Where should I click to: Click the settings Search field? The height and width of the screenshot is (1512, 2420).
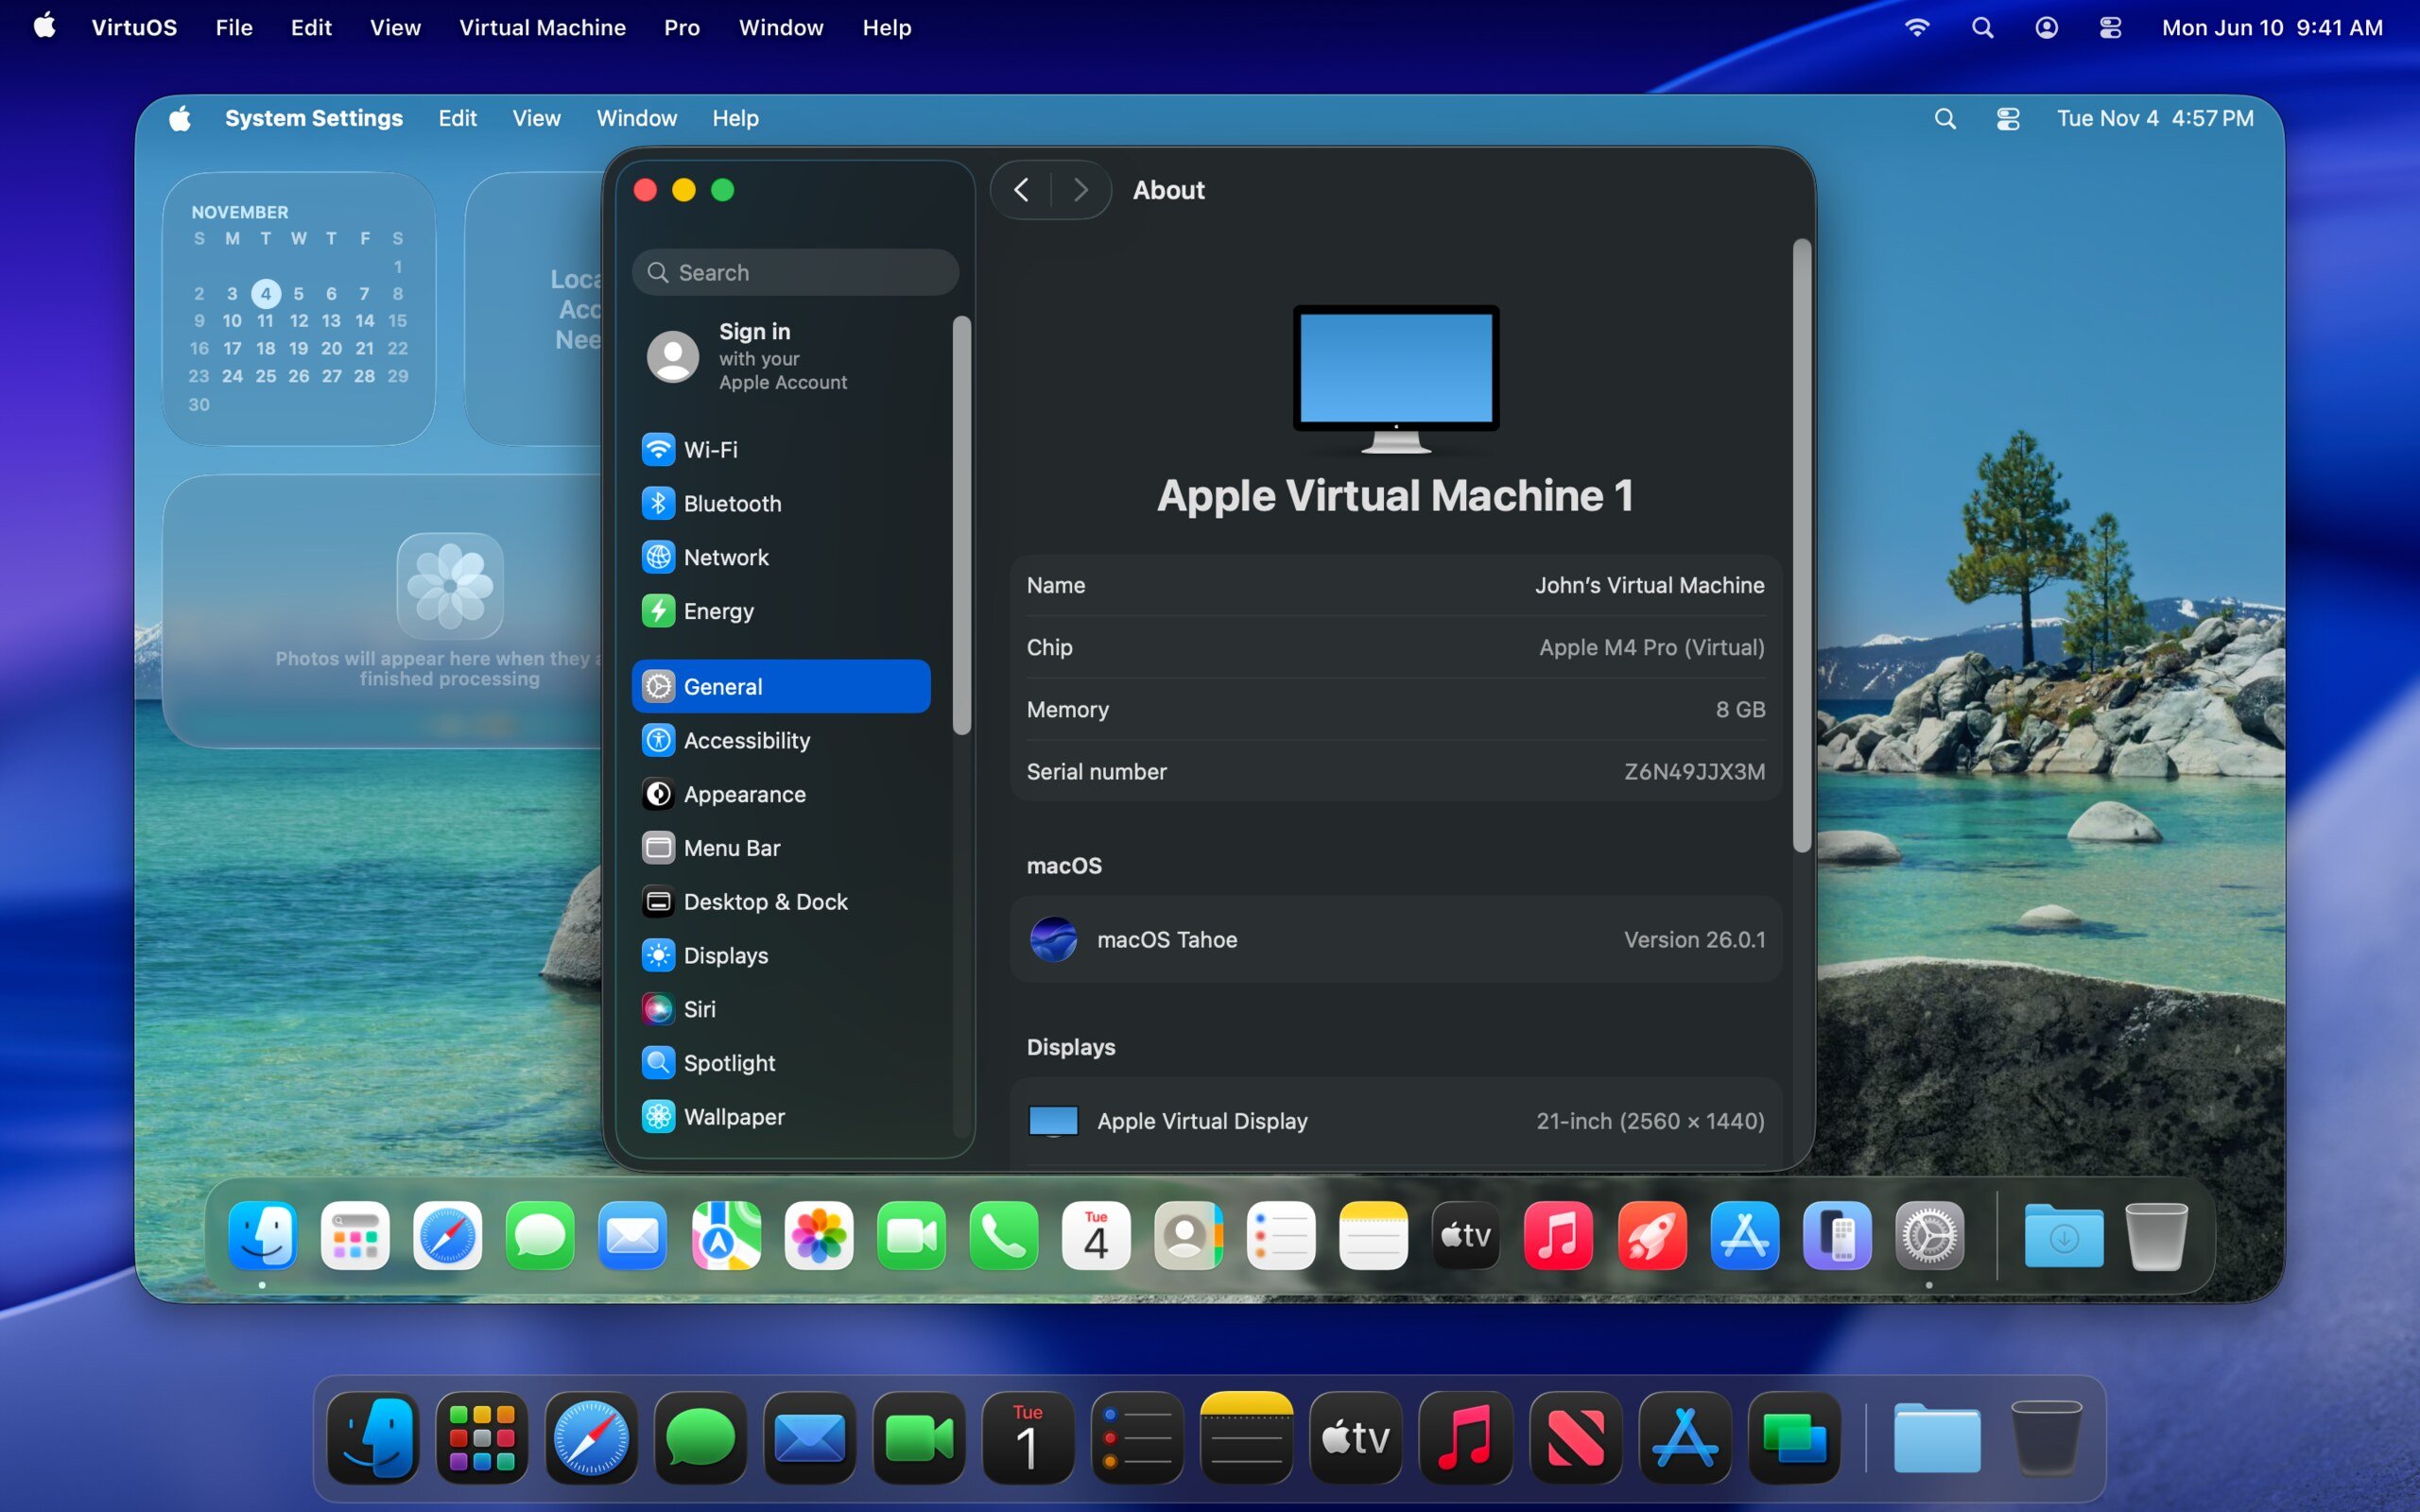tap(795, 272)
